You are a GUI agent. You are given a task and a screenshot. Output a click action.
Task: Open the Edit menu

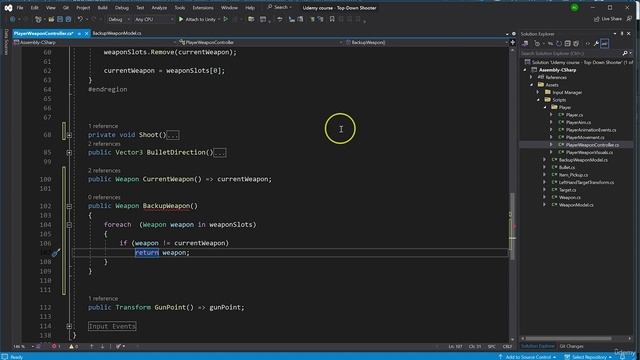tap(34, 8)
